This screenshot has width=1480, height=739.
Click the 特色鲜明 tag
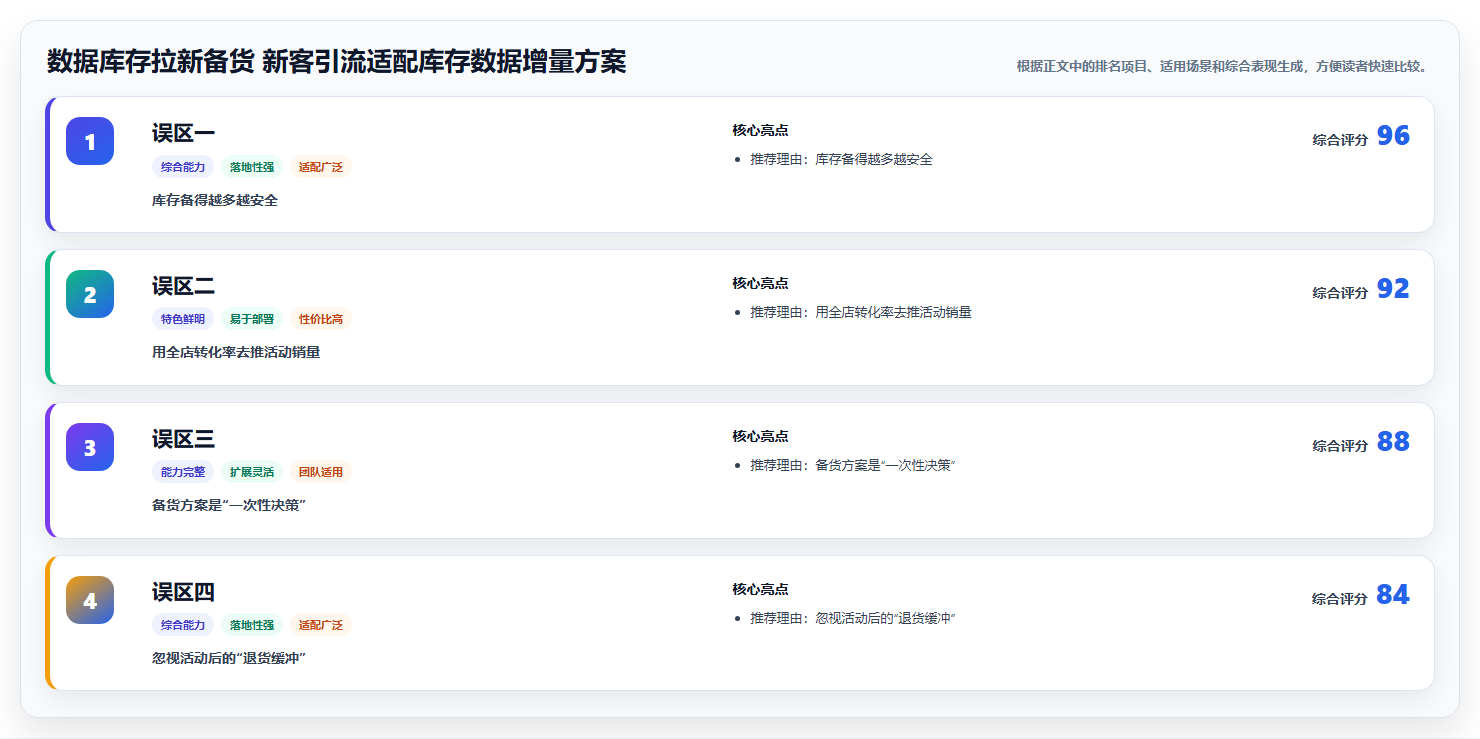coord(183,319)
